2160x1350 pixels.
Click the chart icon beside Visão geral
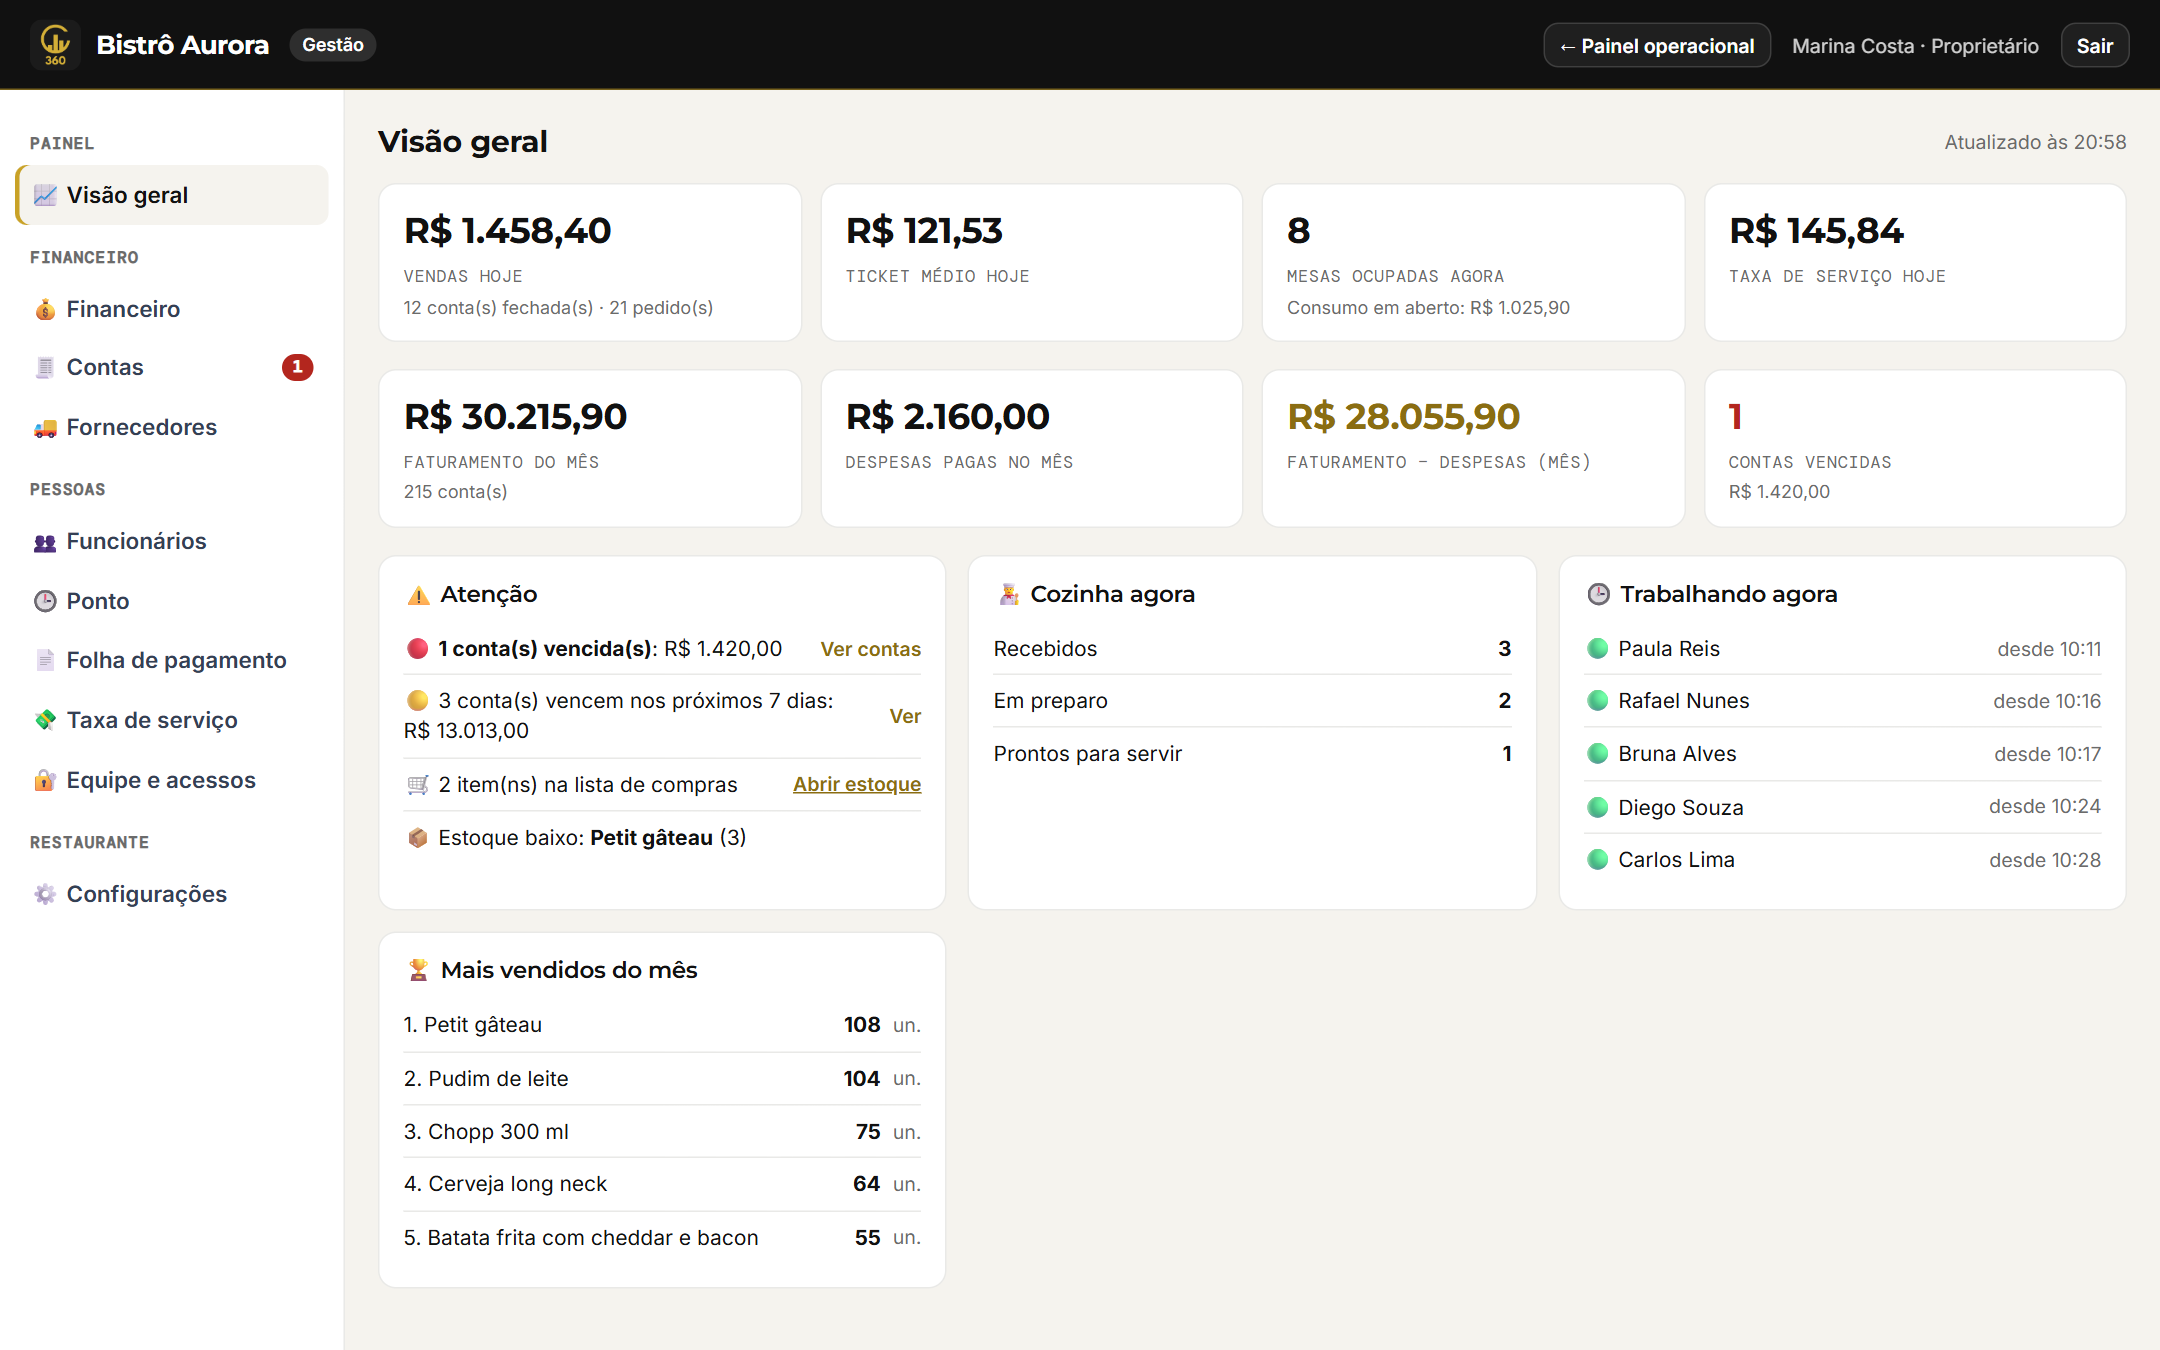45,195
